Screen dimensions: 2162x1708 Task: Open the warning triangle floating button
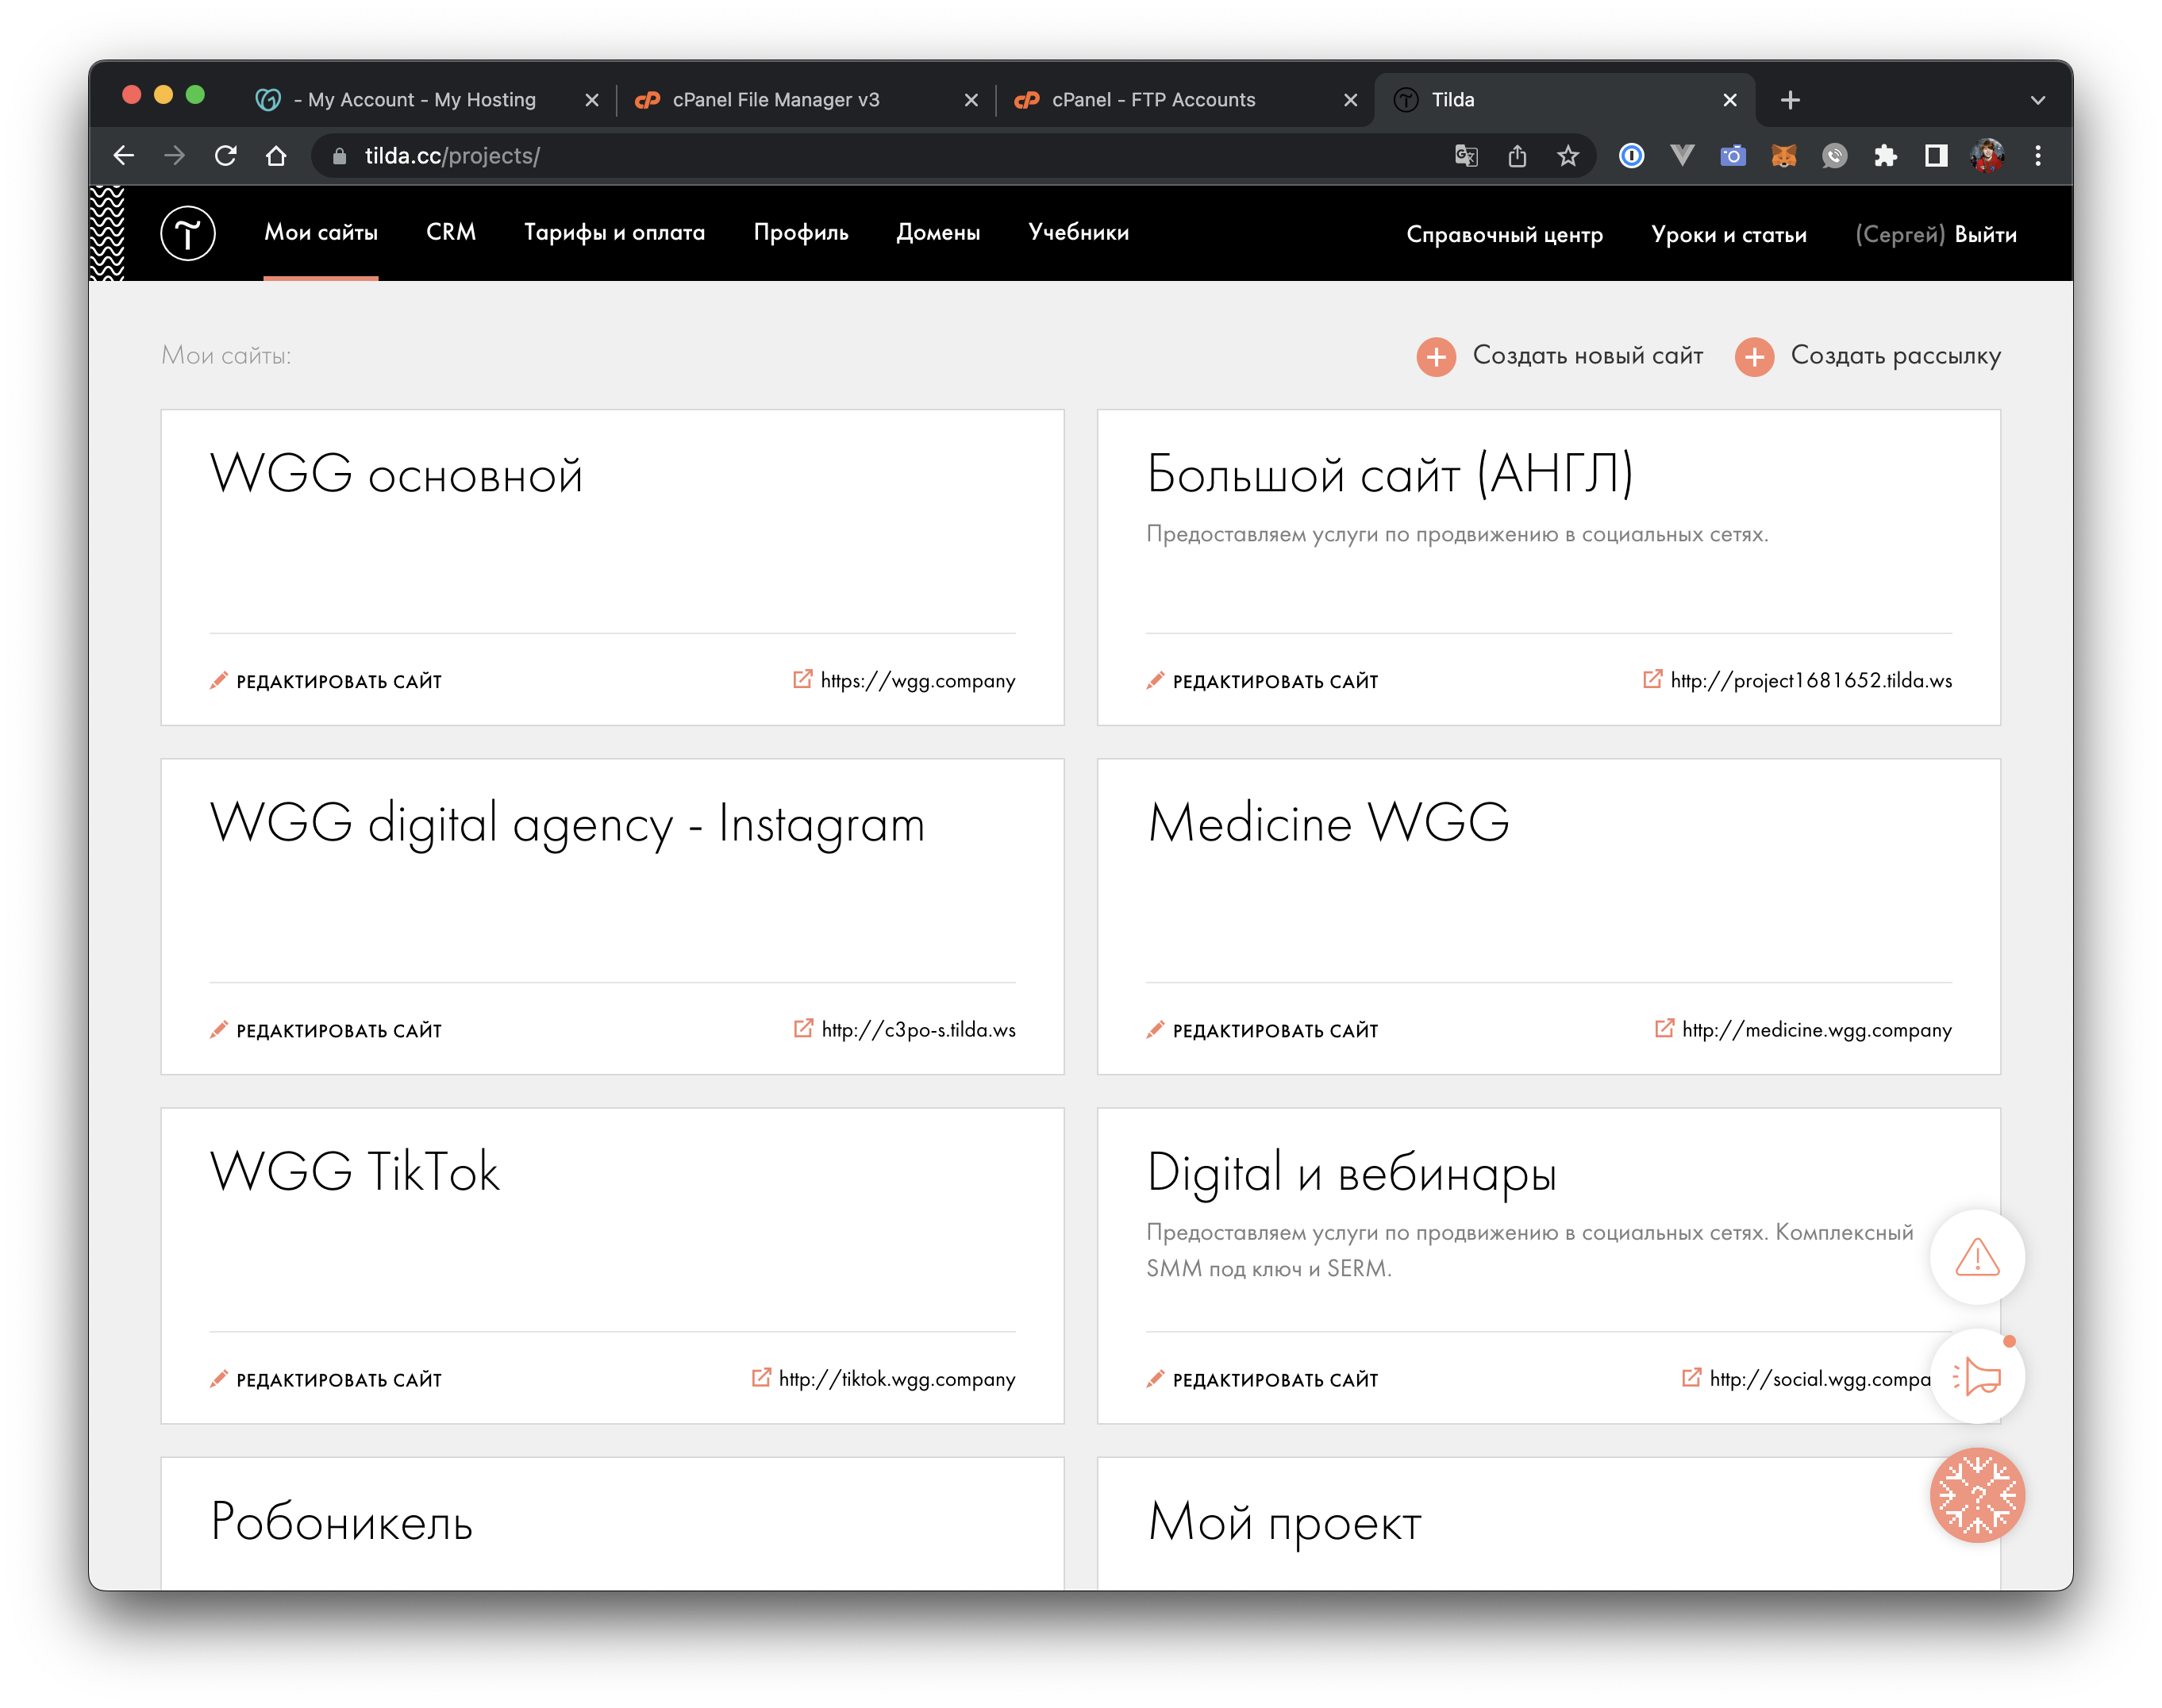pyautogui.click(x=1976, y=1257)
